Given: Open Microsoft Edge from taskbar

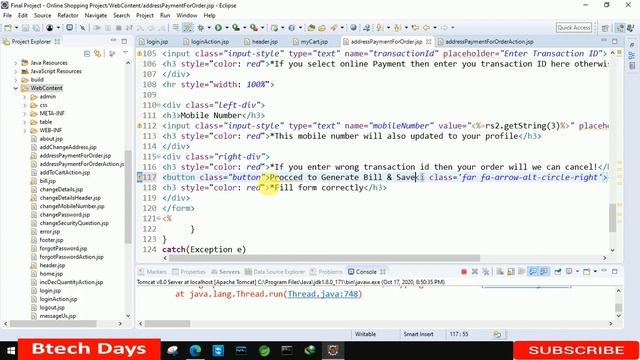Looking at the screenshot, I should click(x=196, y=350).
